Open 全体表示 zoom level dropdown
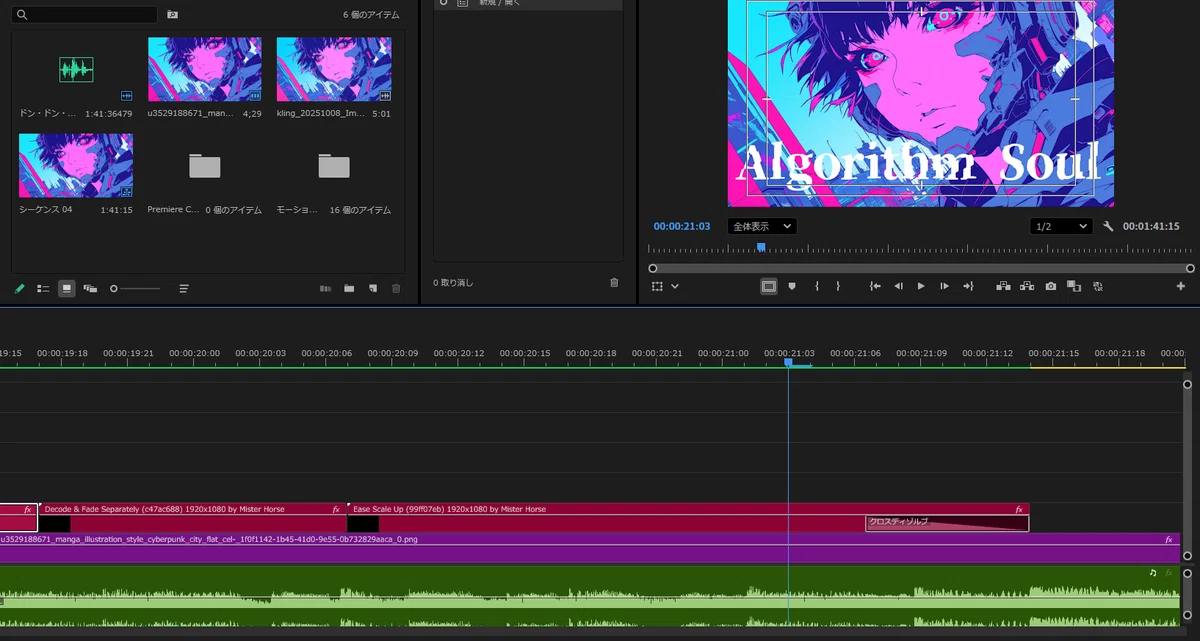Image resolution: width=1200 pixels, height=641 pixels. pos(762,226)
